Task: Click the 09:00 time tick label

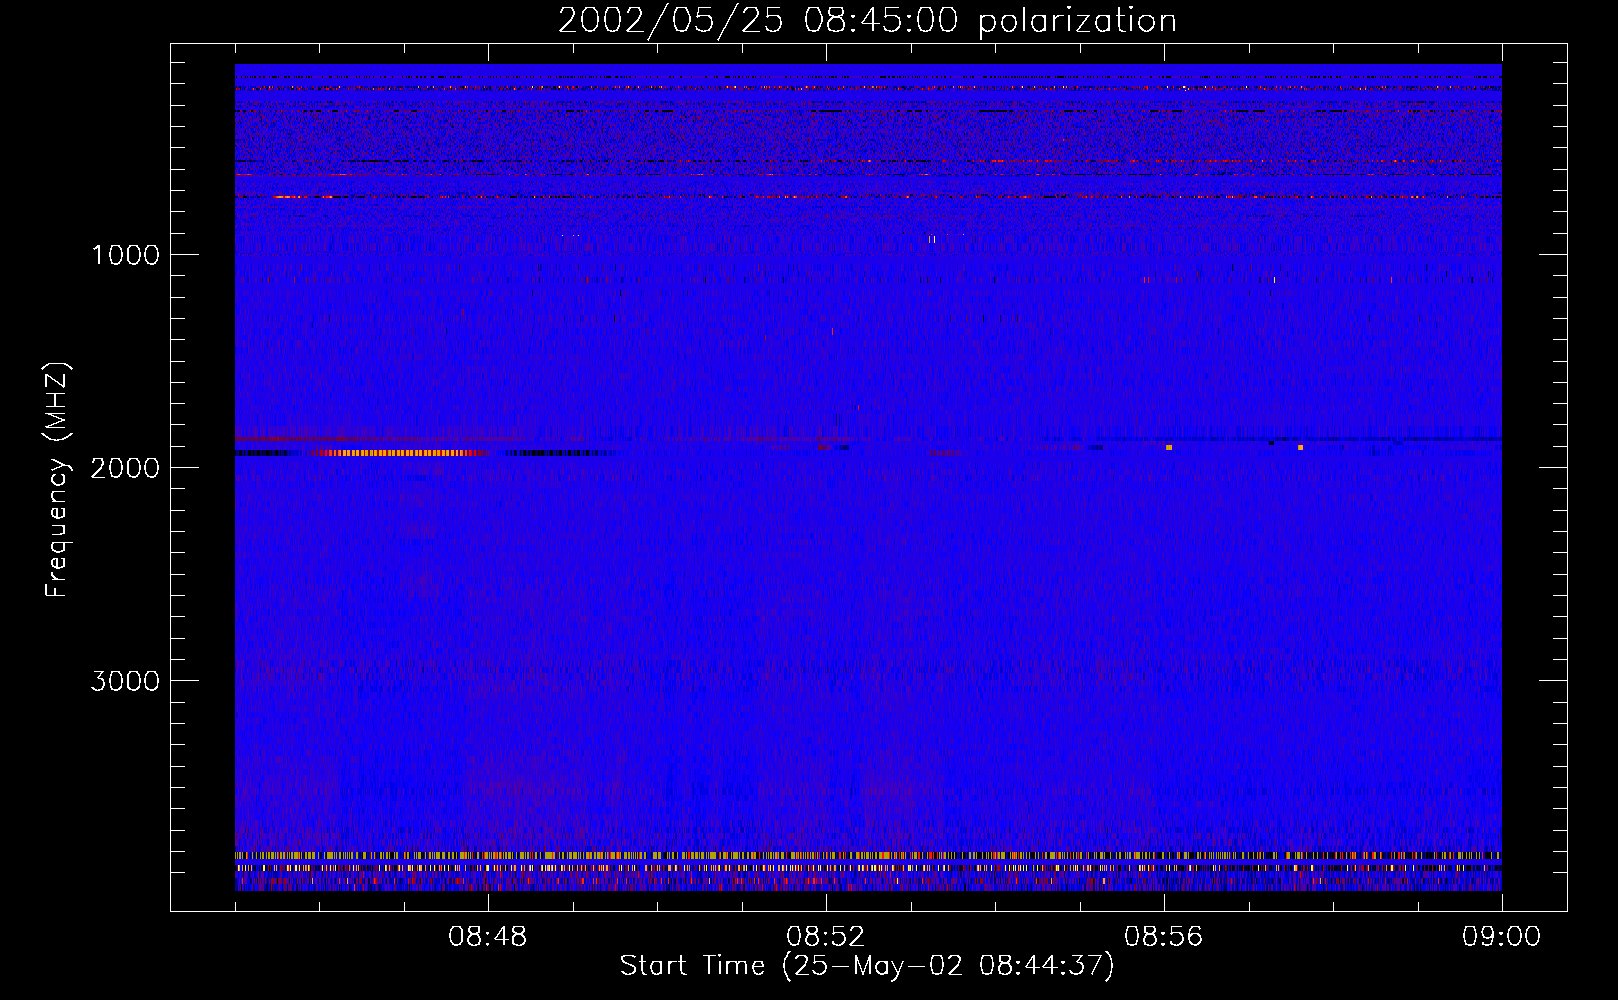Action: pyautogui.click(x=1502, y=937)
